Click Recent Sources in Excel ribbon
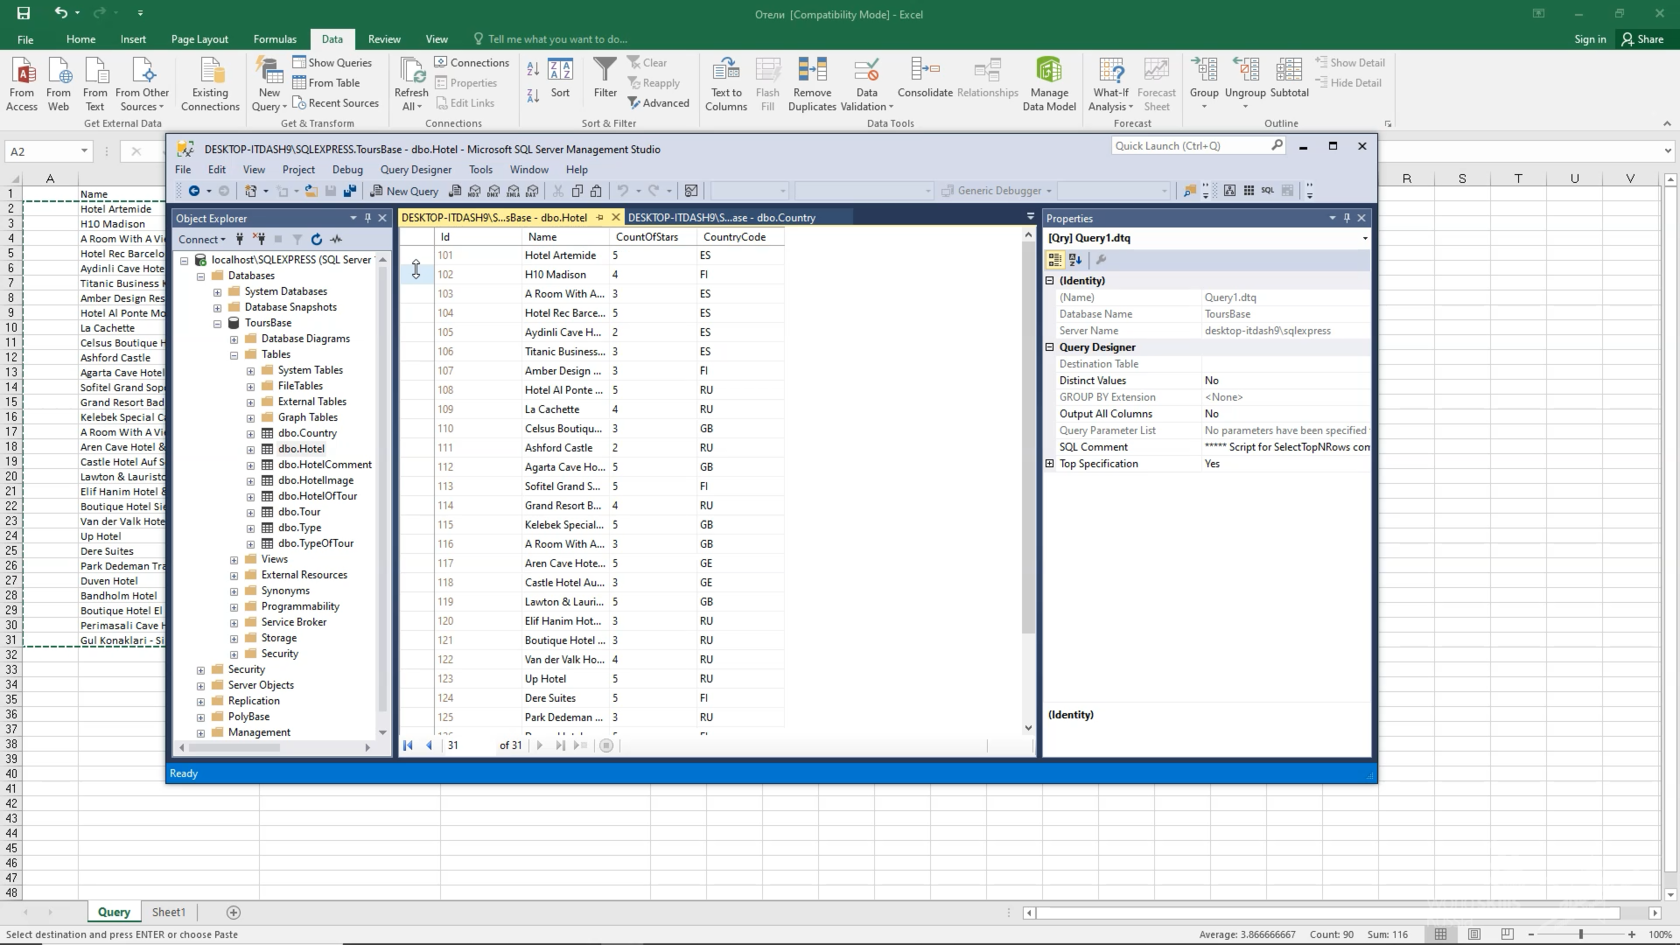The height and width of the screenshot is (945, 1680). (335, 103)
